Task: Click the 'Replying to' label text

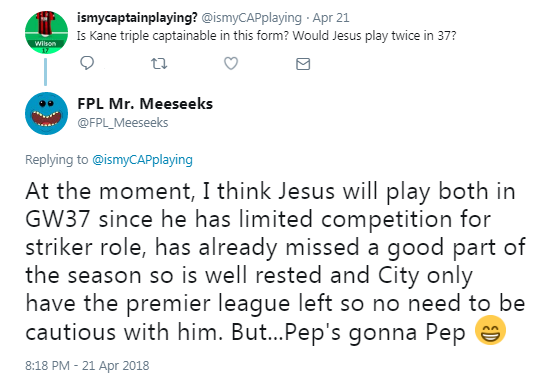Action: [57, 160]
